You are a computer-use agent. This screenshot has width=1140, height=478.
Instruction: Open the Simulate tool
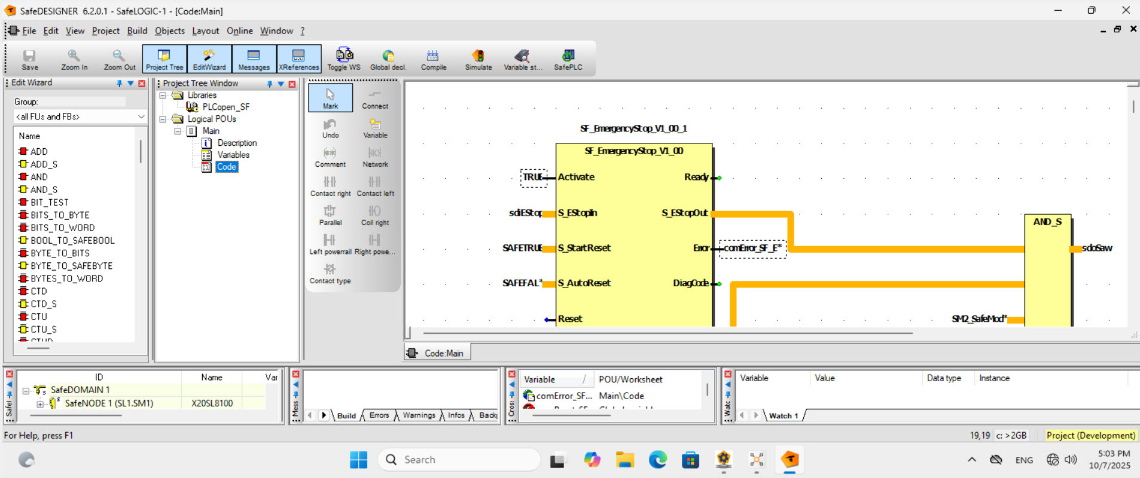[x=478, y=59]
